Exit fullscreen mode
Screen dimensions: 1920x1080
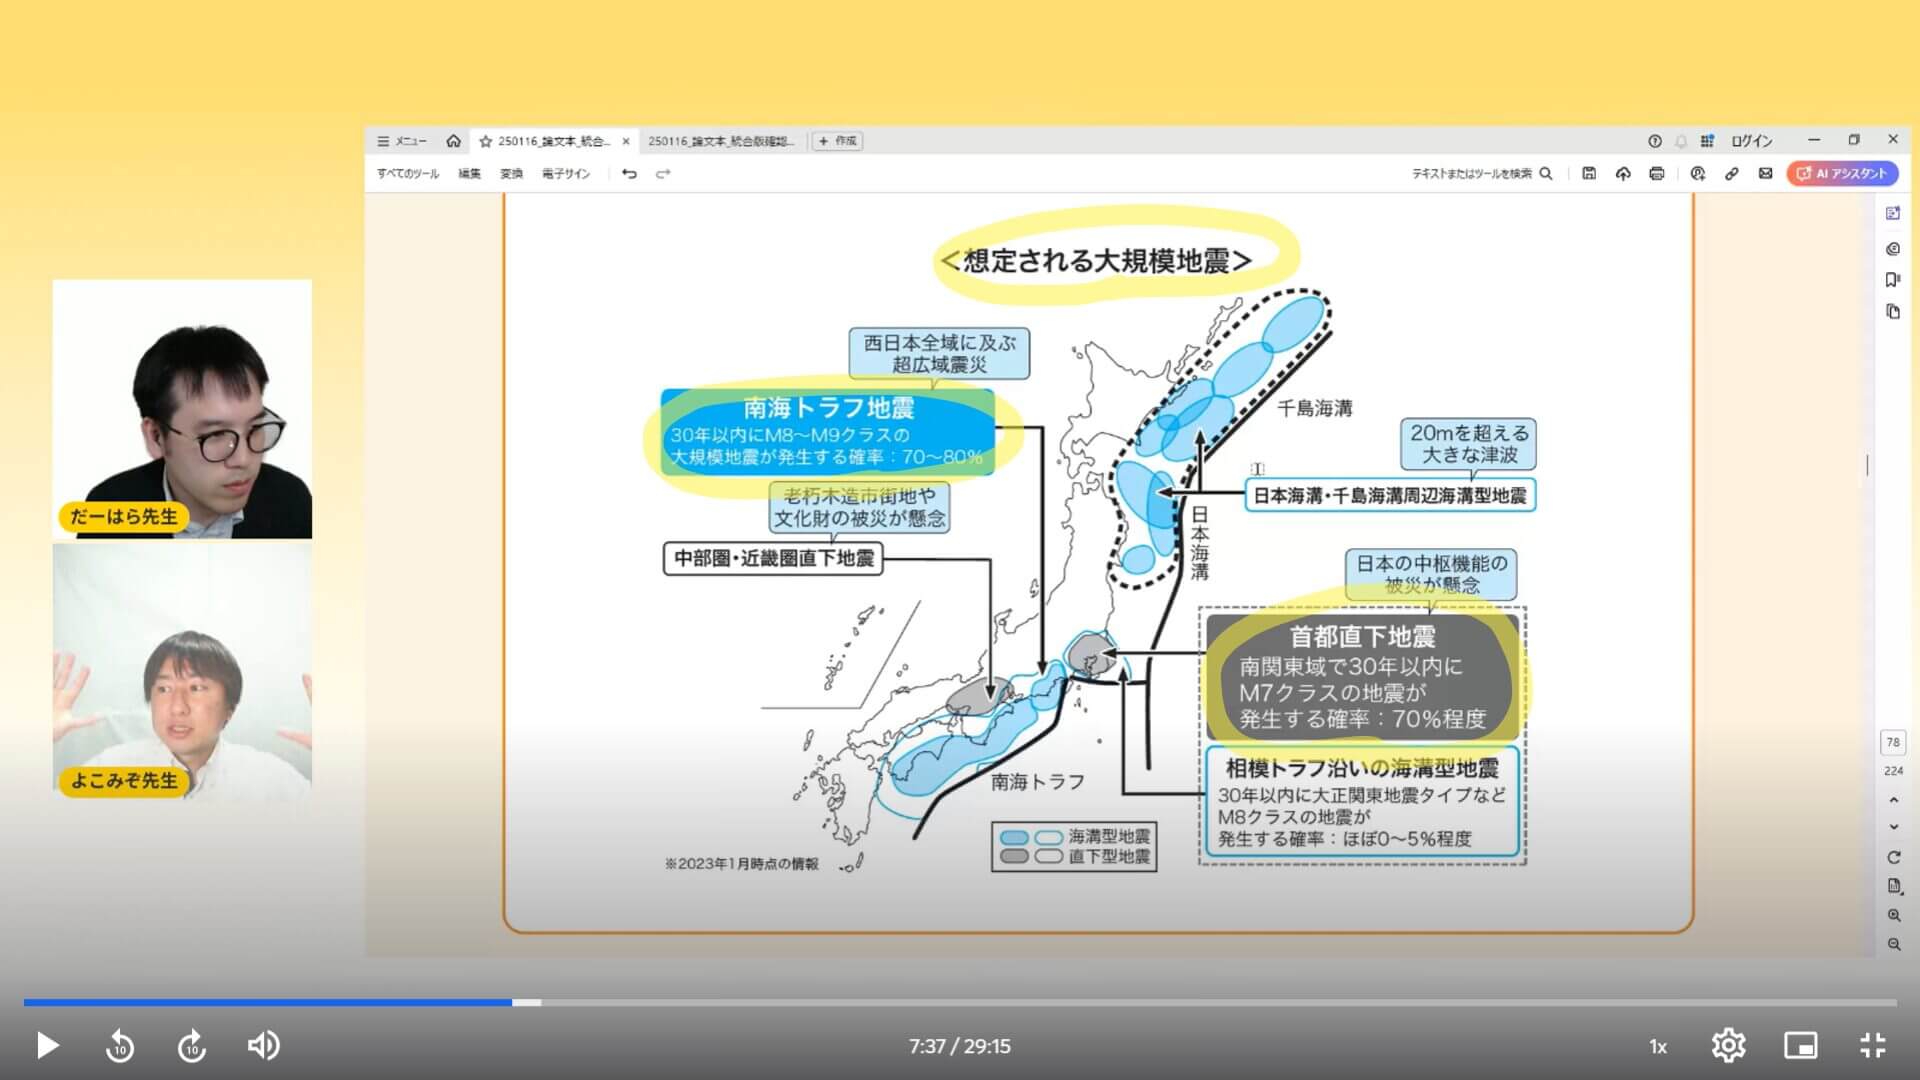coord(1872,1046)
